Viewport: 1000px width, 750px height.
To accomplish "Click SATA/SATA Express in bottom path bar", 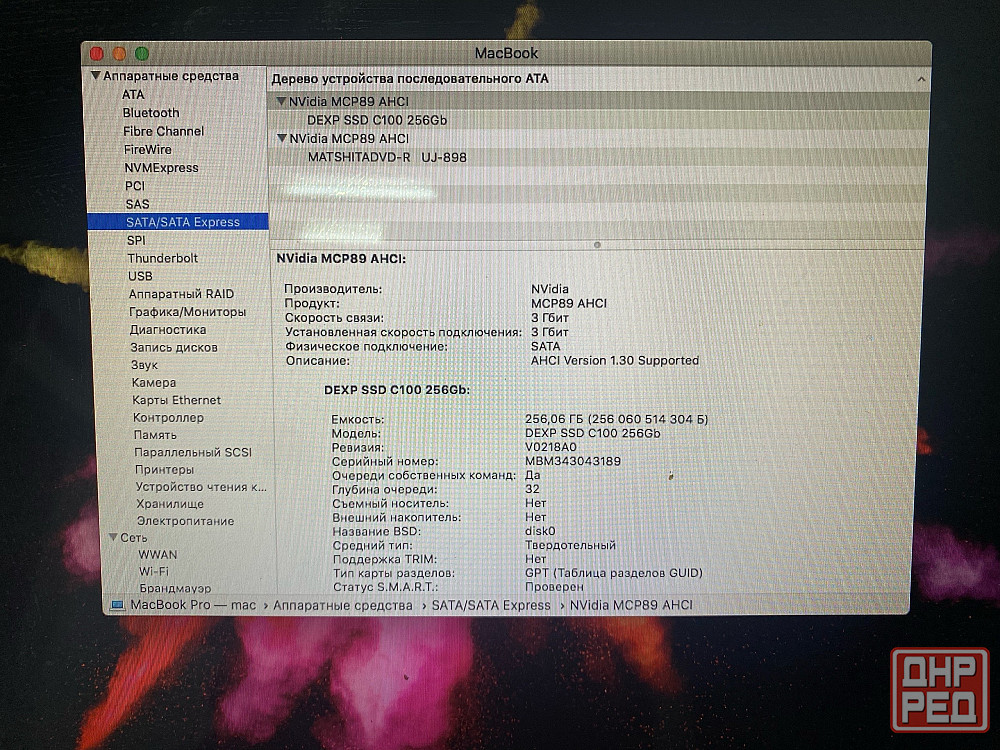I will pyautogui.click(x=490, y=605).
